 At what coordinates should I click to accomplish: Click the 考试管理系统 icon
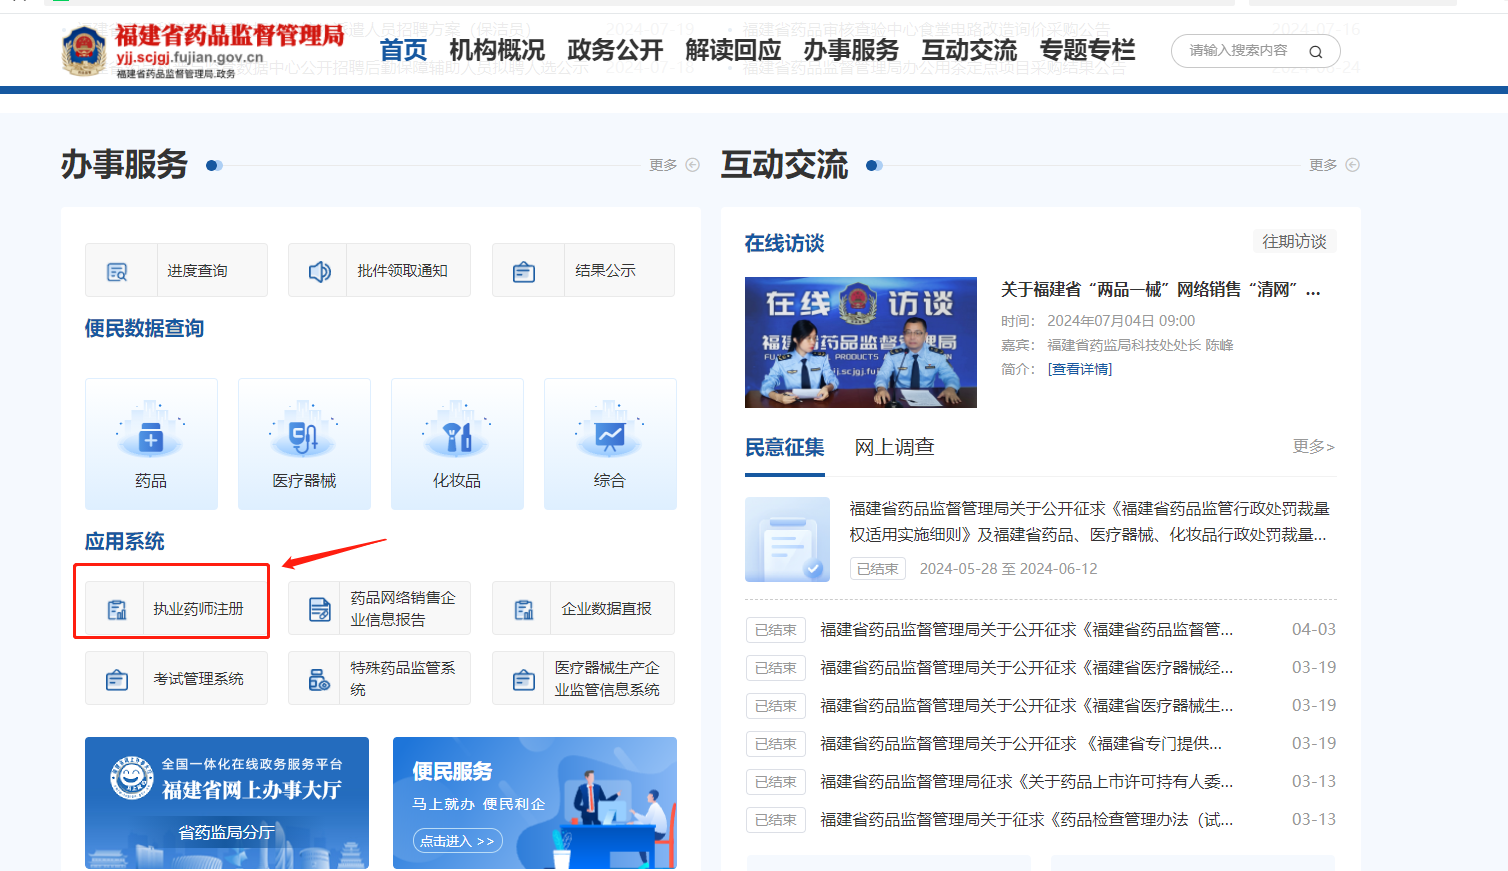(117, 679)
